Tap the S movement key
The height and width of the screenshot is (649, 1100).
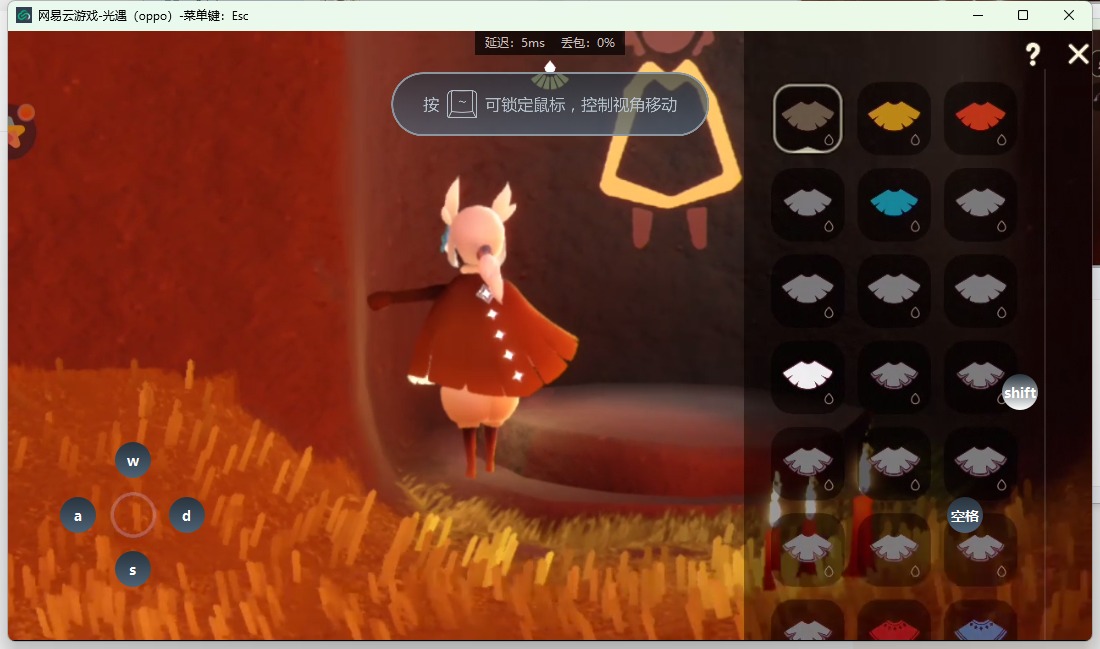click(133, 570)
